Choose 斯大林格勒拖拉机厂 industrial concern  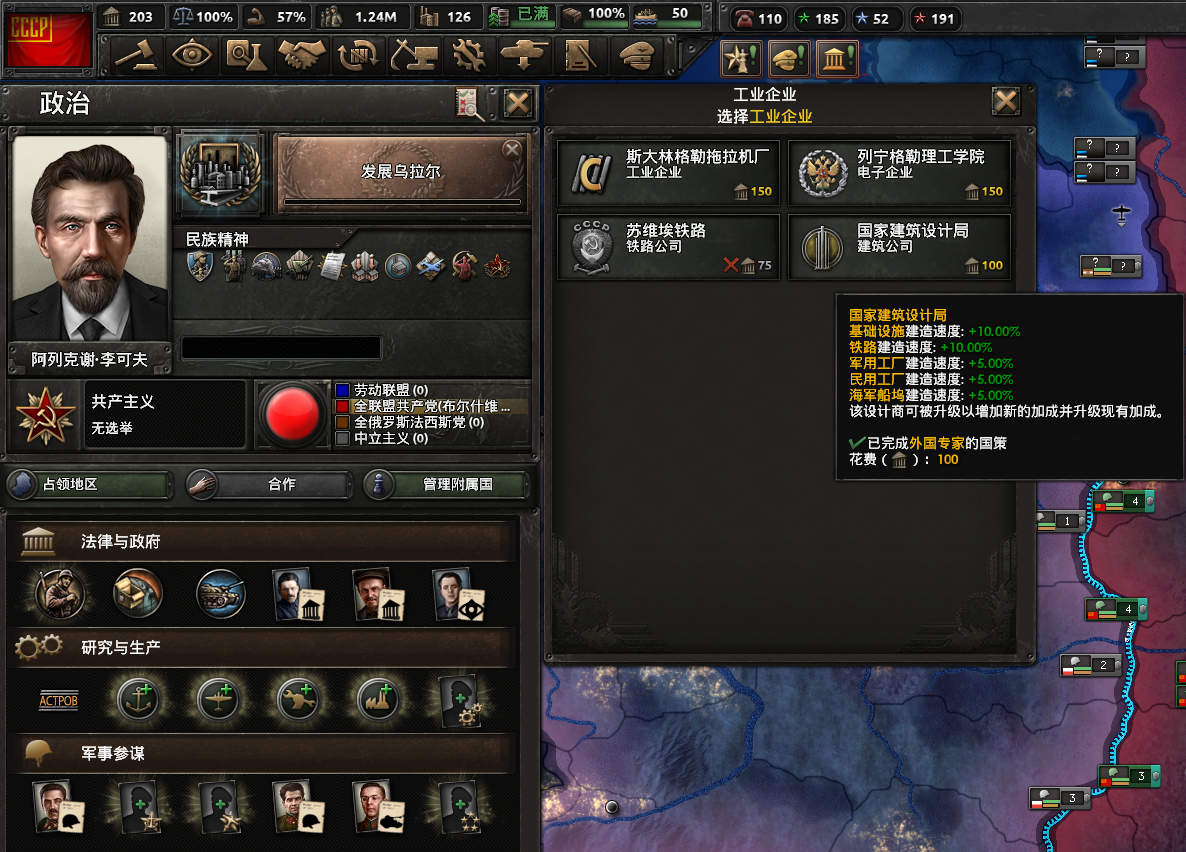click(x=669, y=173)
